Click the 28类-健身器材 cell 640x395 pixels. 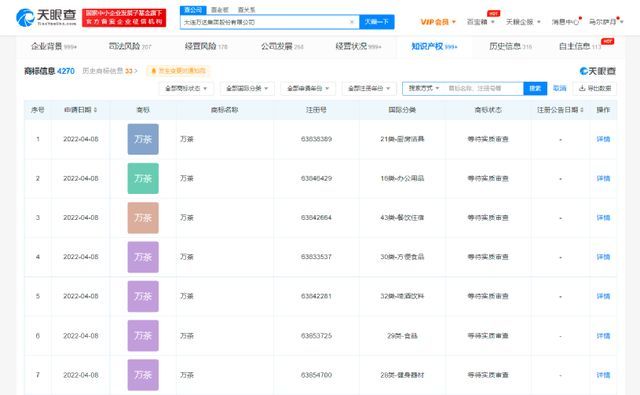402,375
